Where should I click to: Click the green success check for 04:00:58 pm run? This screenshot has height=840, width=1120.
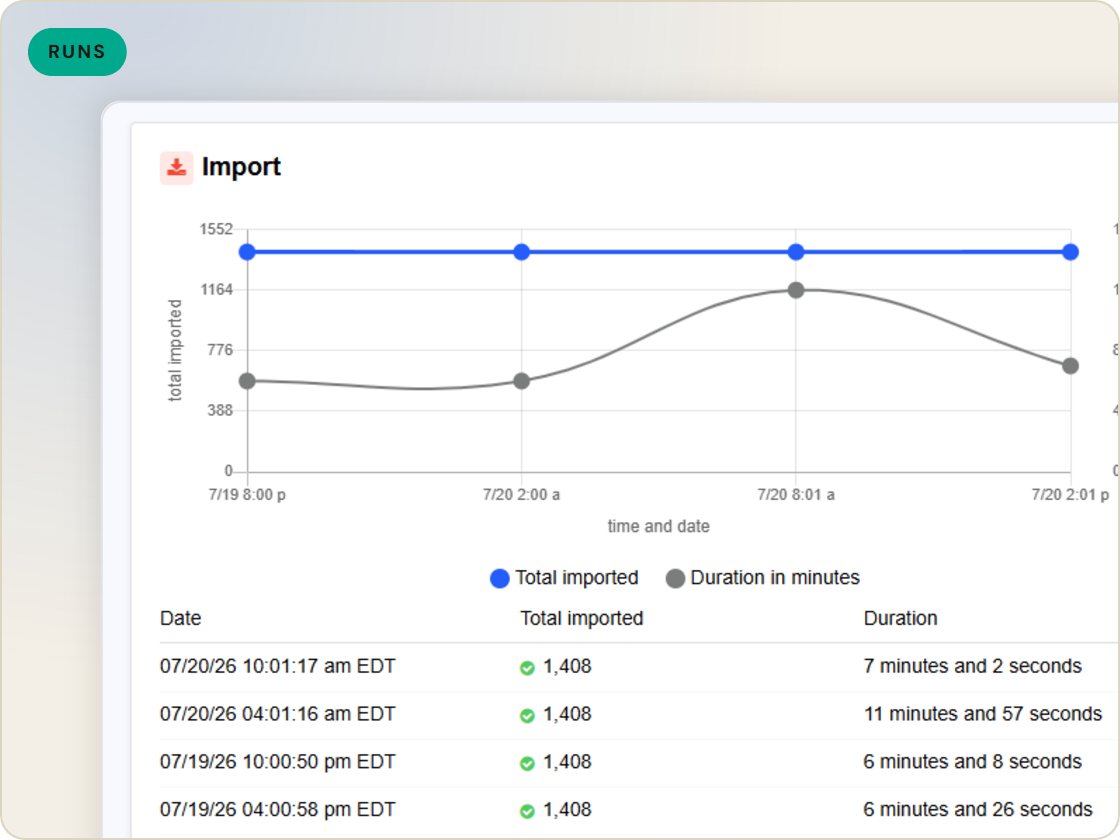click(527, 811)
